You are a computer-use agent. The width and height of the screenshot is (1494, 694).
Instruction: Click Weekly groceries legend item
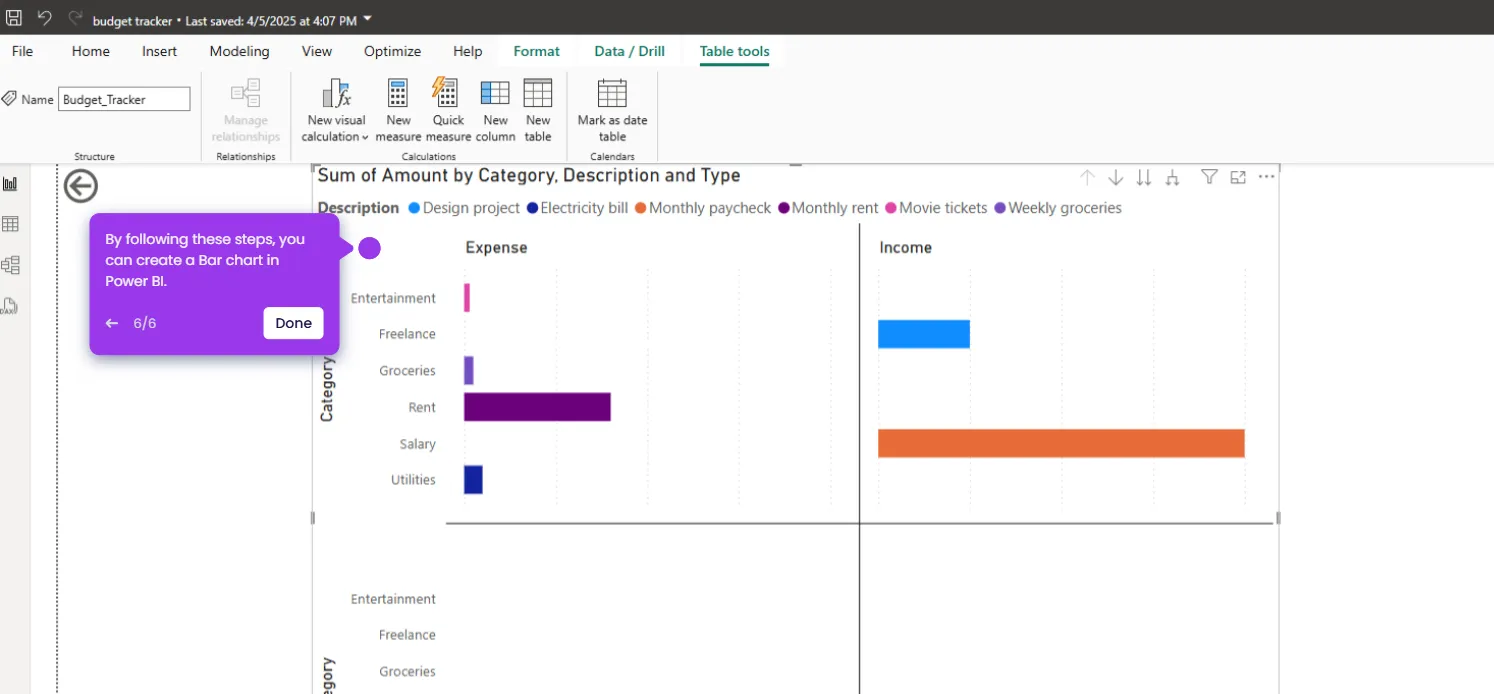1058,208
